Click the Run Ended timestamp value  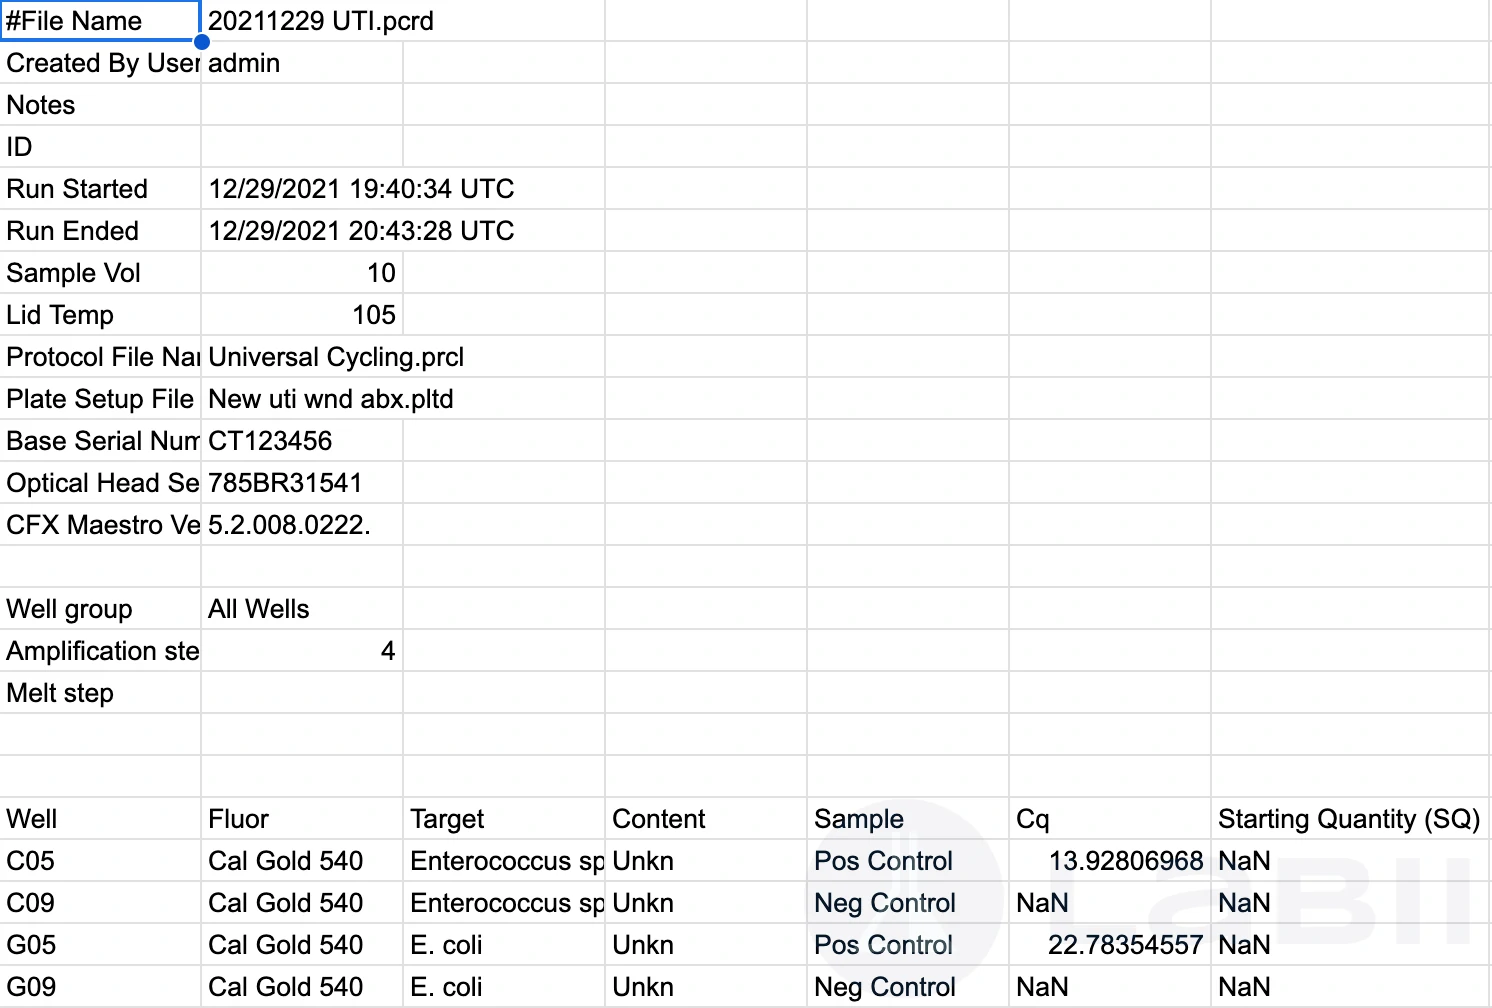click(360, 231)
